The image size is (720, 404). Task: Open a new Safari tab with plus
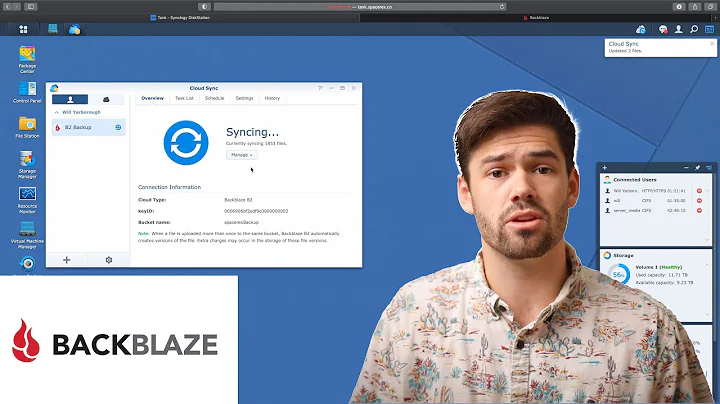pyautogui.click(x=715, y=17)
